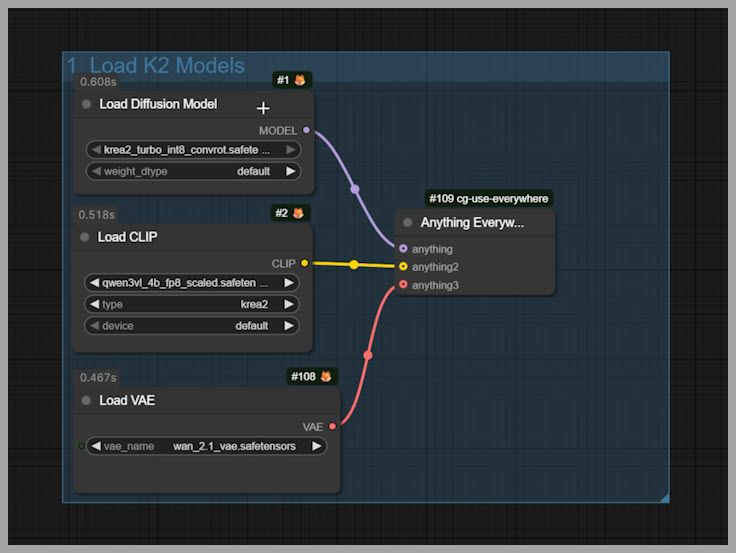Screen dimensions: 736x553
Task: Click the 0.608s execution time label
Action: [x=98, y=82]
